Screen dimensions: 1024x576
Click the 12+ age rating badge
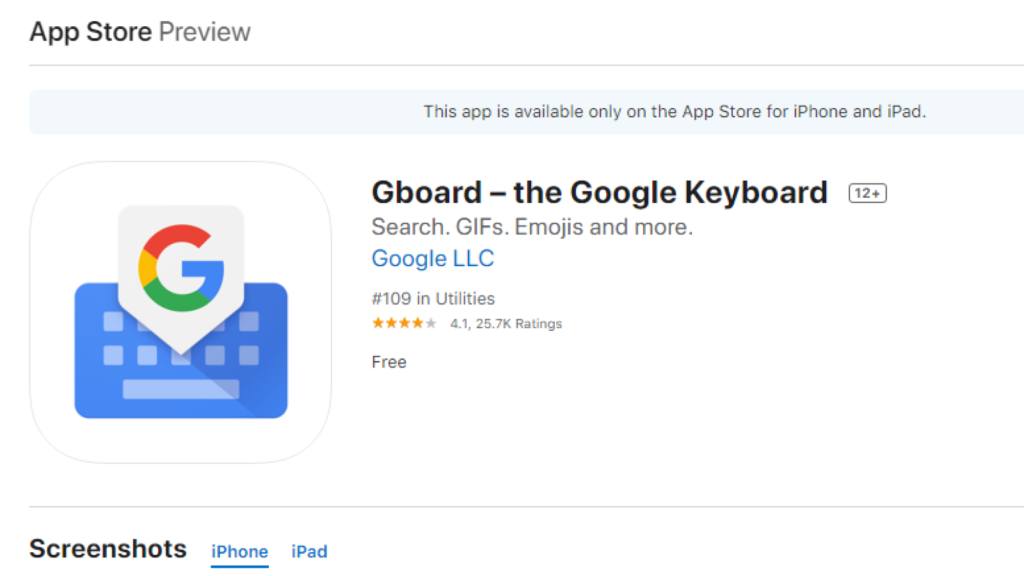point(866,192)
